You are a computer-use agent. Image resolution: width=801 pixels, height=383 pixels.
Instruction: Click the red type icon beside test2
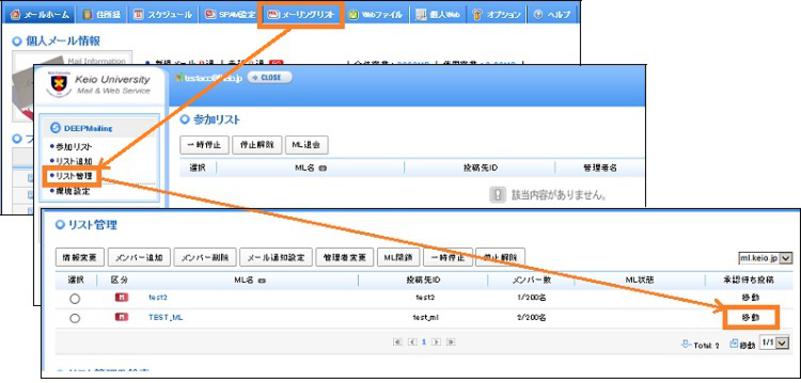click(121, 297)
